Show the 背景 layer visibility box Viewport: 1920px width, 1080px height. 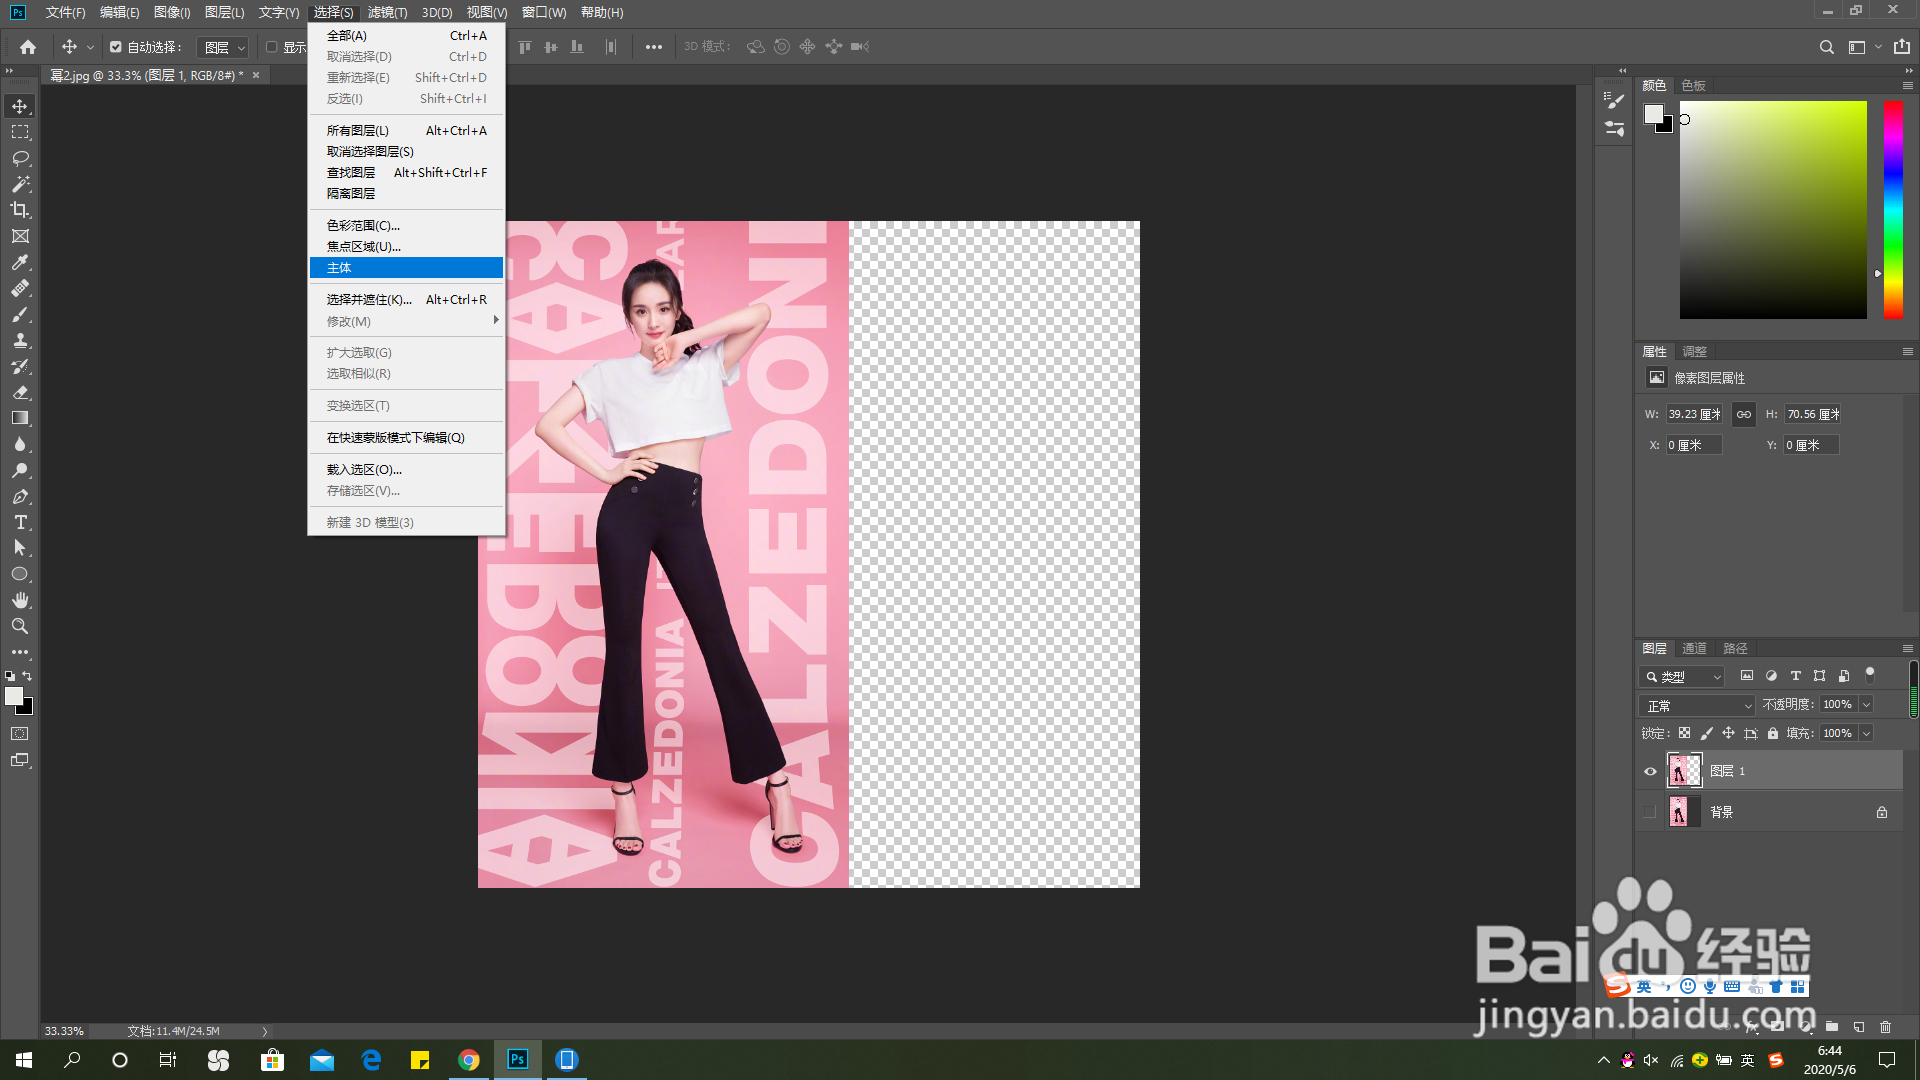point(1650,812)
